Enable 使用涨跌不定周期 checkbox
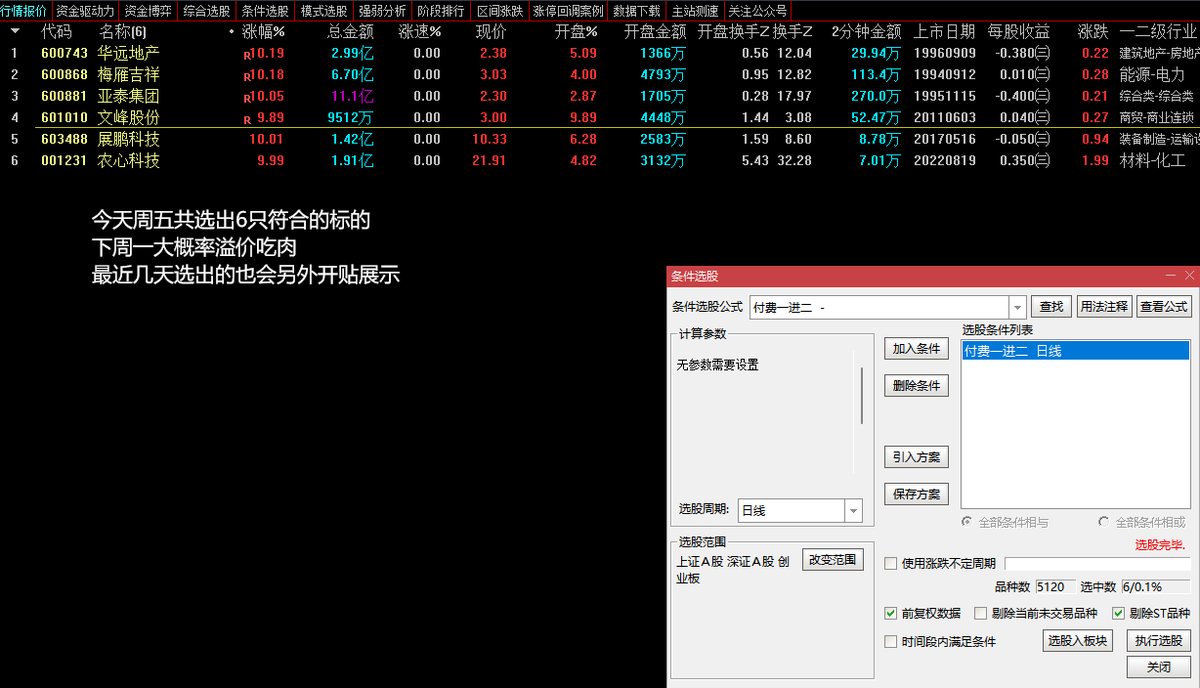Screen dimensions: 1200x688 (x=891, y=564)
